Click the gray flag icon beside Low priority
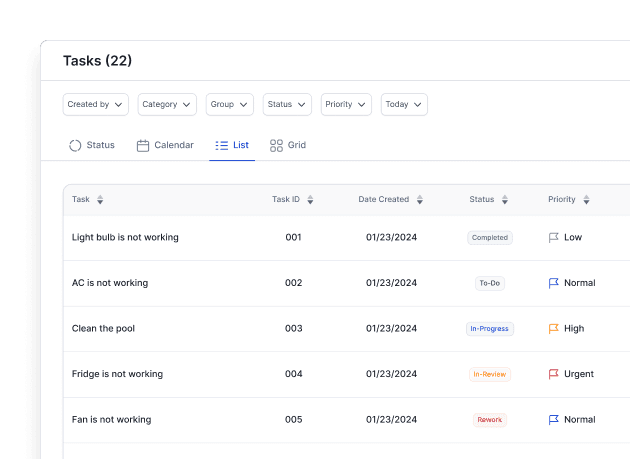The height and width of the screenshot is (459, 630). click(554, 238)
